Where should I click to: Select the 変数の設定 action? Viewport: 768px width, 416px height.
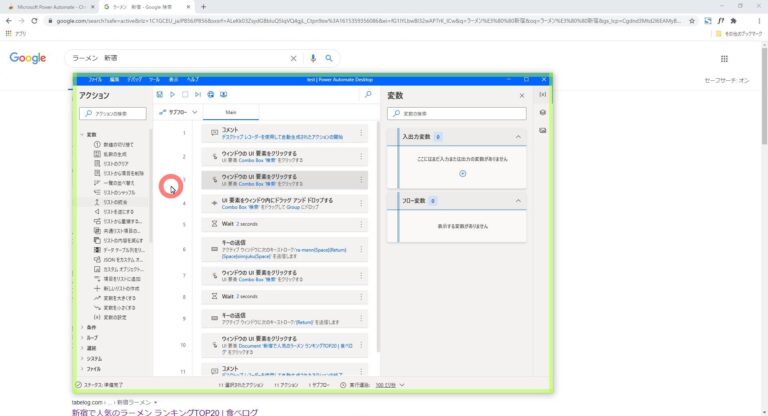pyautogui.click(x=115, y=318)
